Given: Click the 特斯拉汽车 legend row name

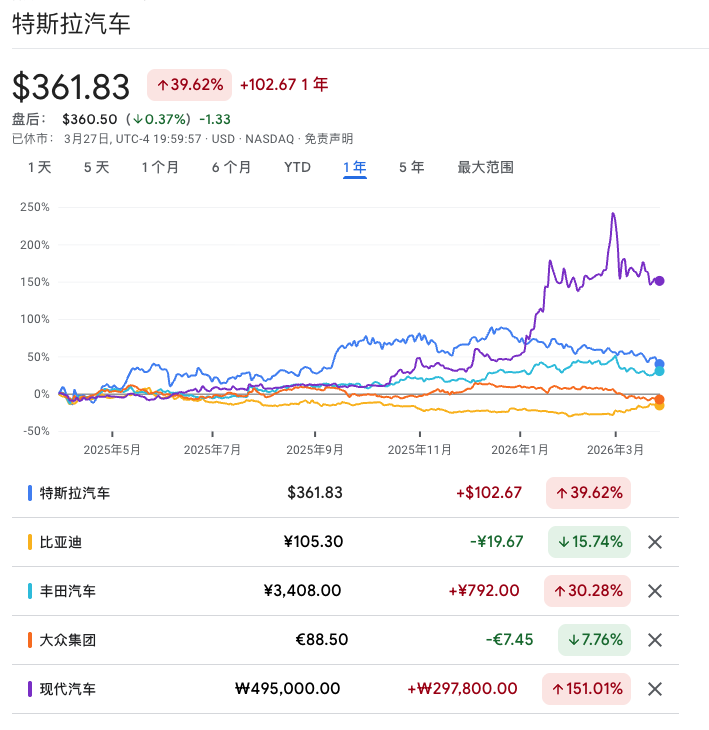Looking at the screenshot, I should [75, 493].
